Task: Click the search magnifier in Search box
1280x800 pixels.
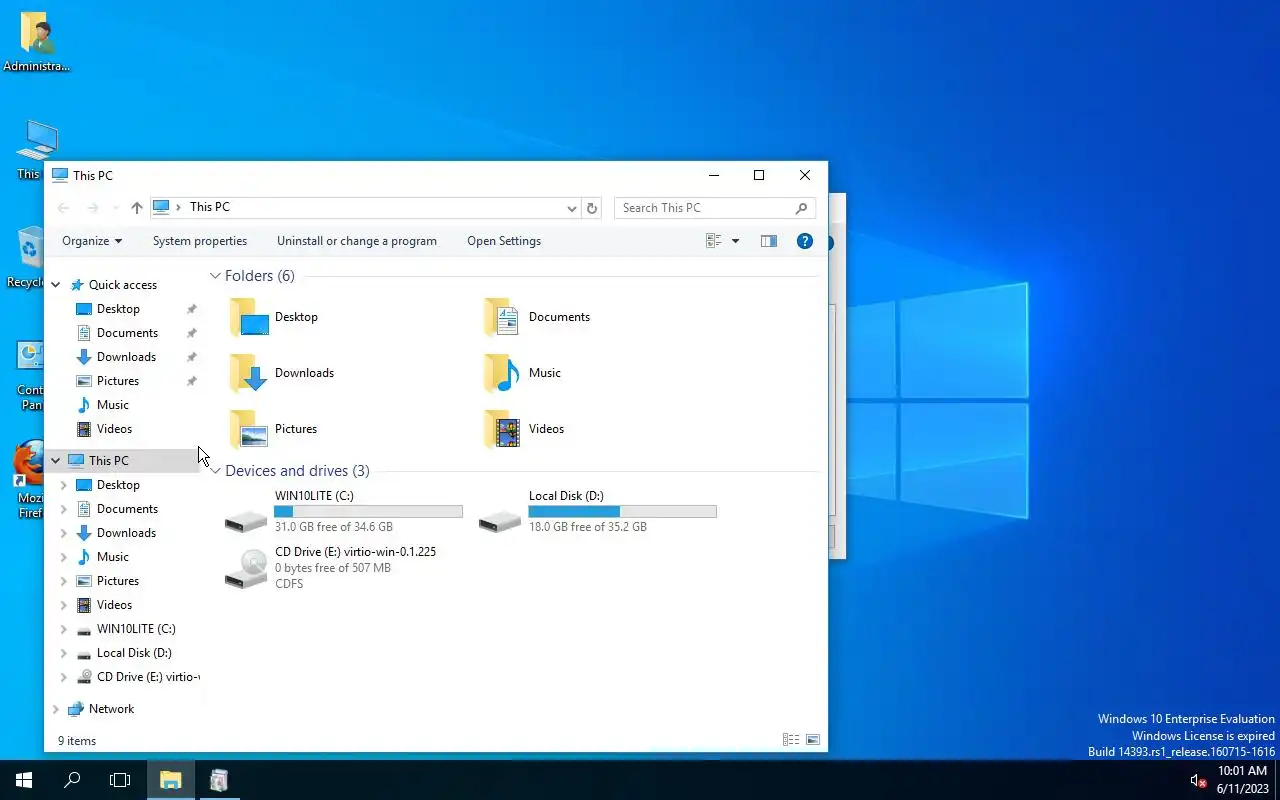Action: pyautogui.click(x=801, y=208)
